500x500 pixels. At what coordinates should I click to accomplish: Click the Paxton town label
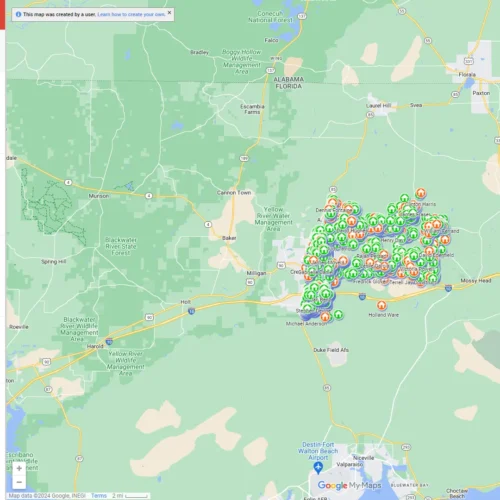pos(481,93)
